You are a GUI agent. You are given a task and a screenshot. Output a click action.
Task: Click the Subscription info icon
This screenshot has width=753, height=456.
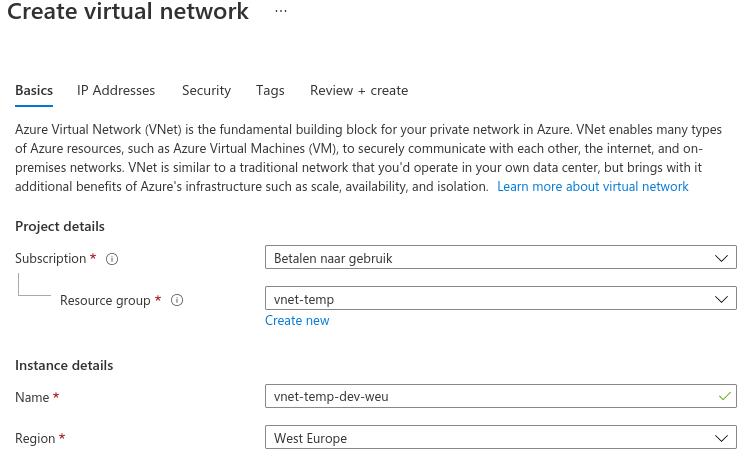[112, 259]
